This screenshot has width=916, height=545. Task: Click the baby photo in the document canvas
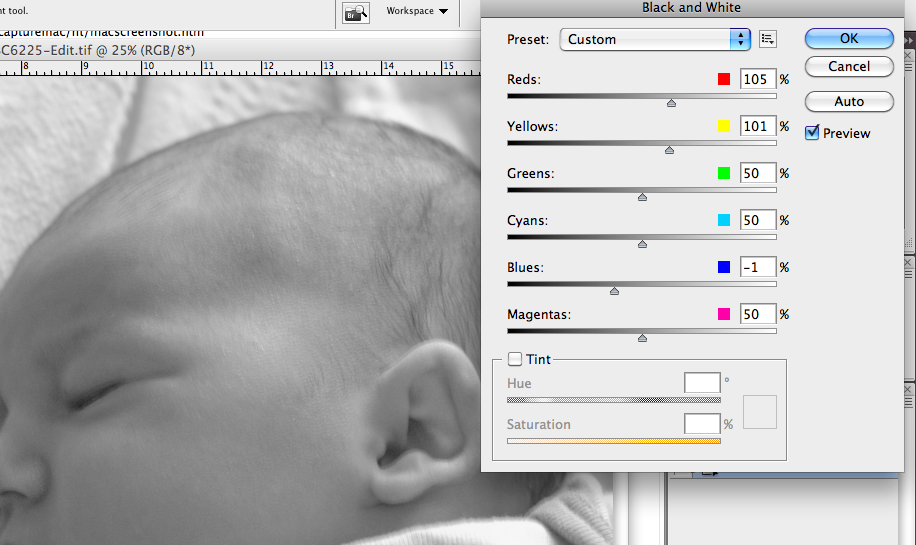coord(240,310)
